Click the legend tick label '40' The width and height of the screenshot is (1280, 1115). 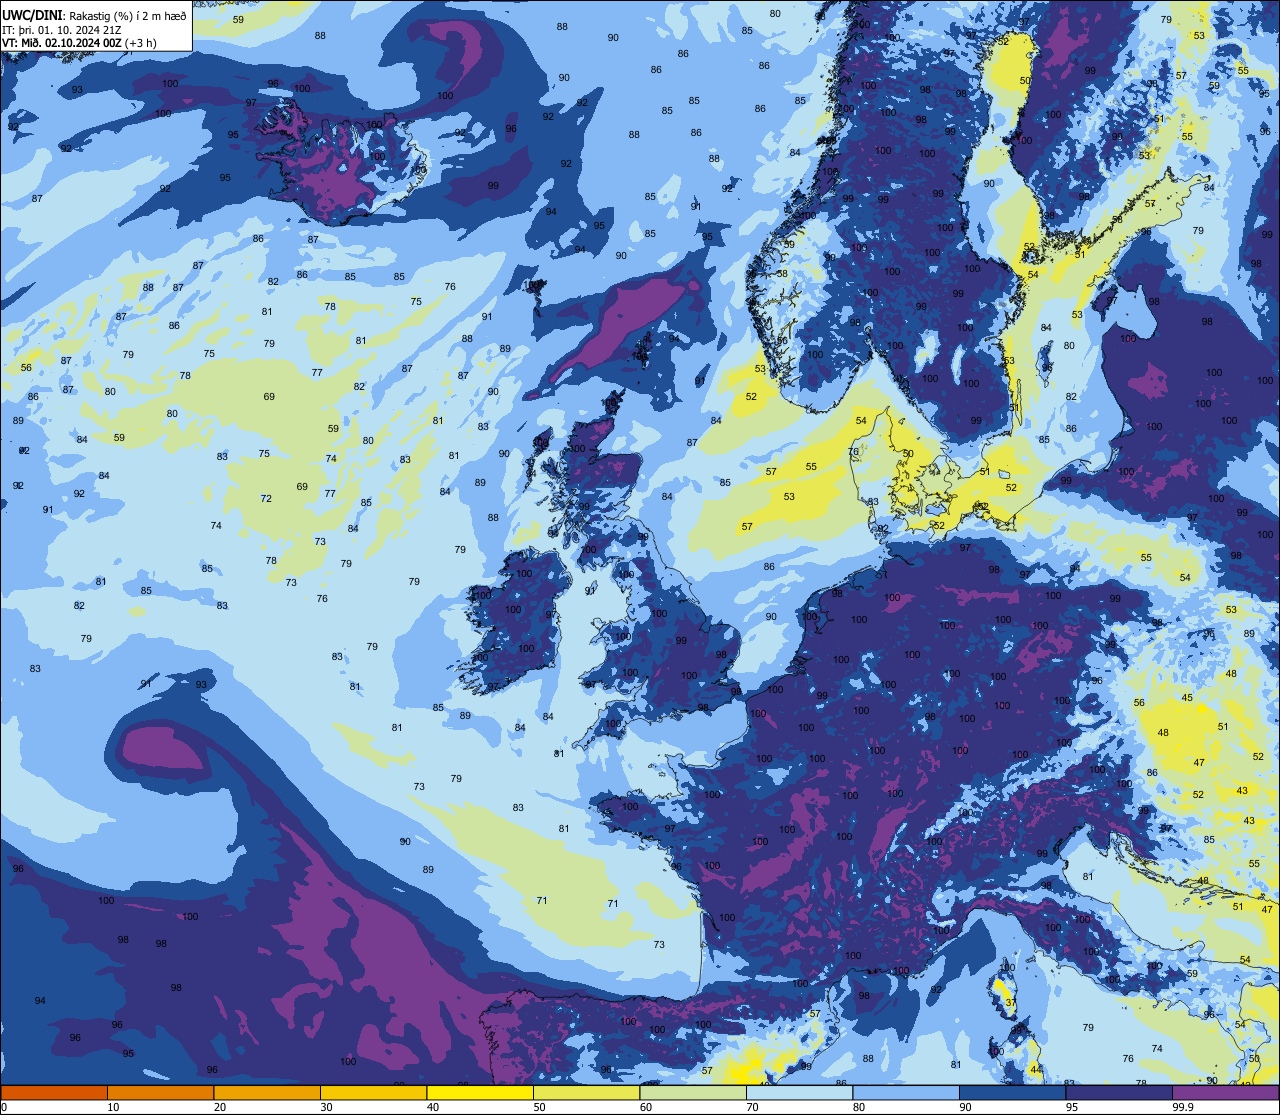coord(433,1107)
